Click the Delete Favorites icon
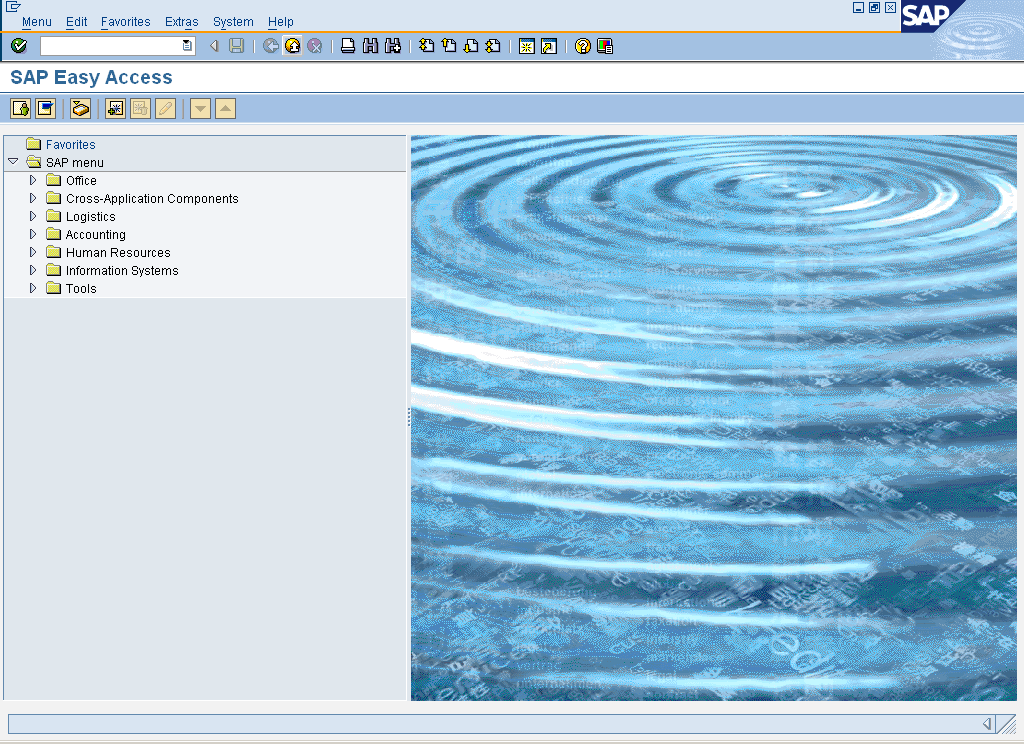Image resolution: width=1024 pixels, height=744 pixels. [x=140, y=108]
